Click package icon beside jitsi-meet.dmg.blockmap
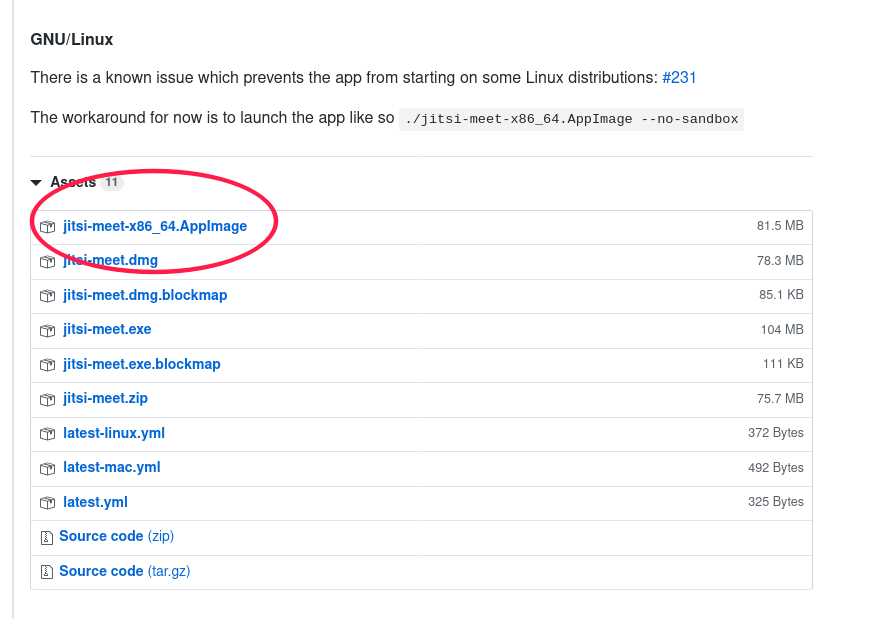882x619 pixels. [x=47, y=296]
